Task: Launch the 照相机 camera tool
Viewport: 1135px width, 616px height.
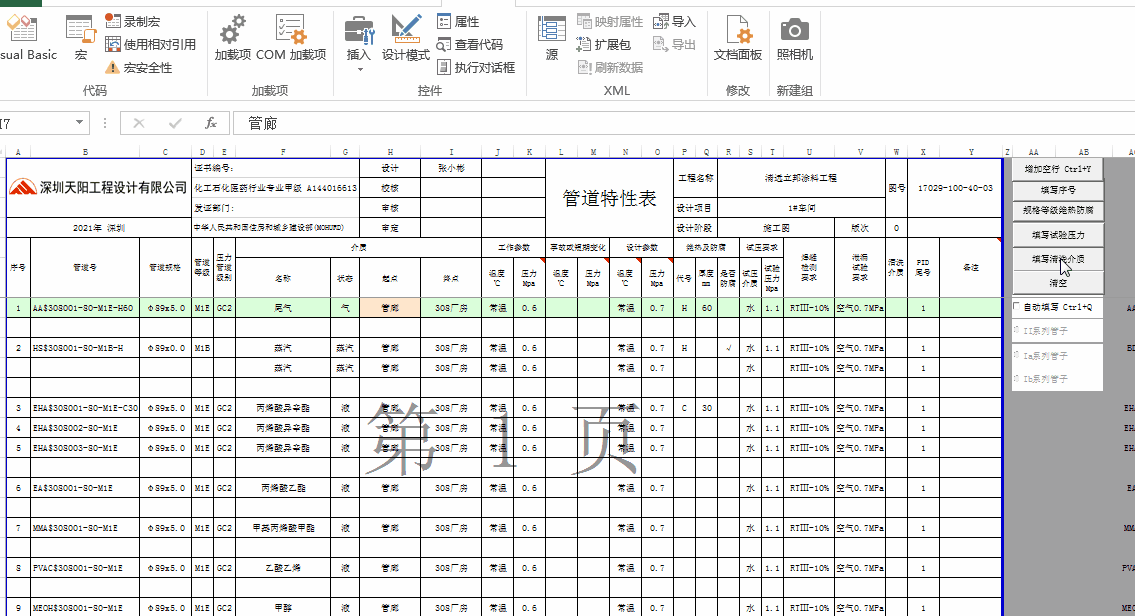Action: tap(794, 38)
